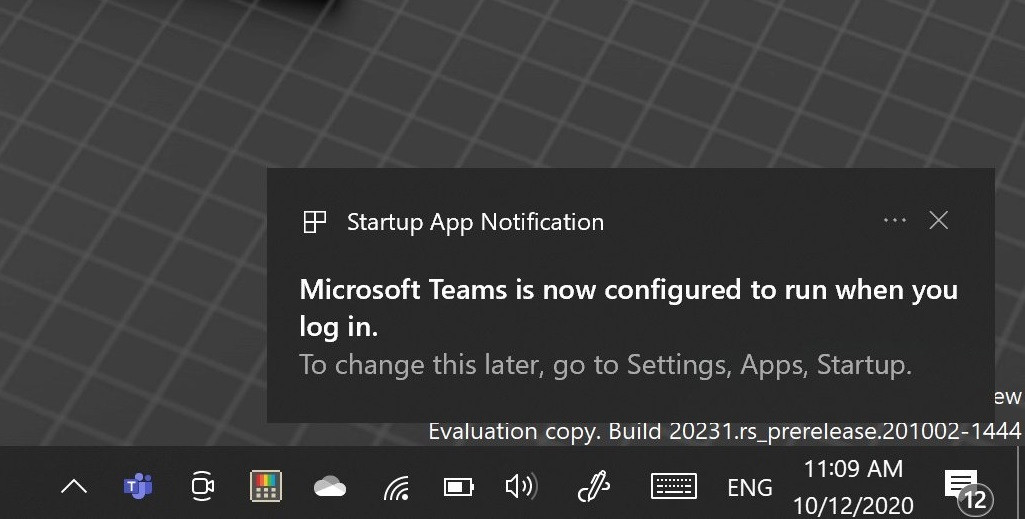The width and height of the screenshot is (1025, 519).
Task: Open notification settings via the three dots
Action: tap(894, 221)
